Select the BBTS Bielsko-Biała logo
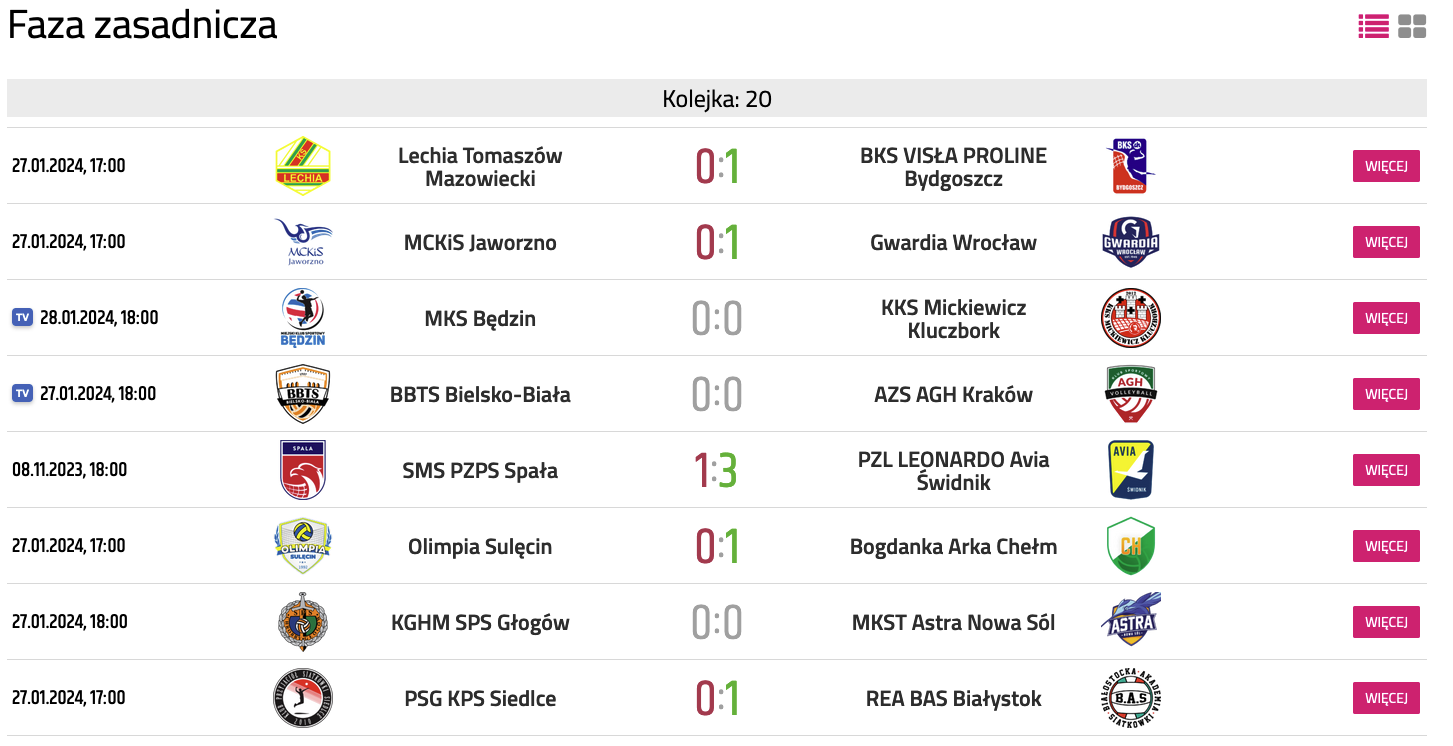 click(303, 394)
